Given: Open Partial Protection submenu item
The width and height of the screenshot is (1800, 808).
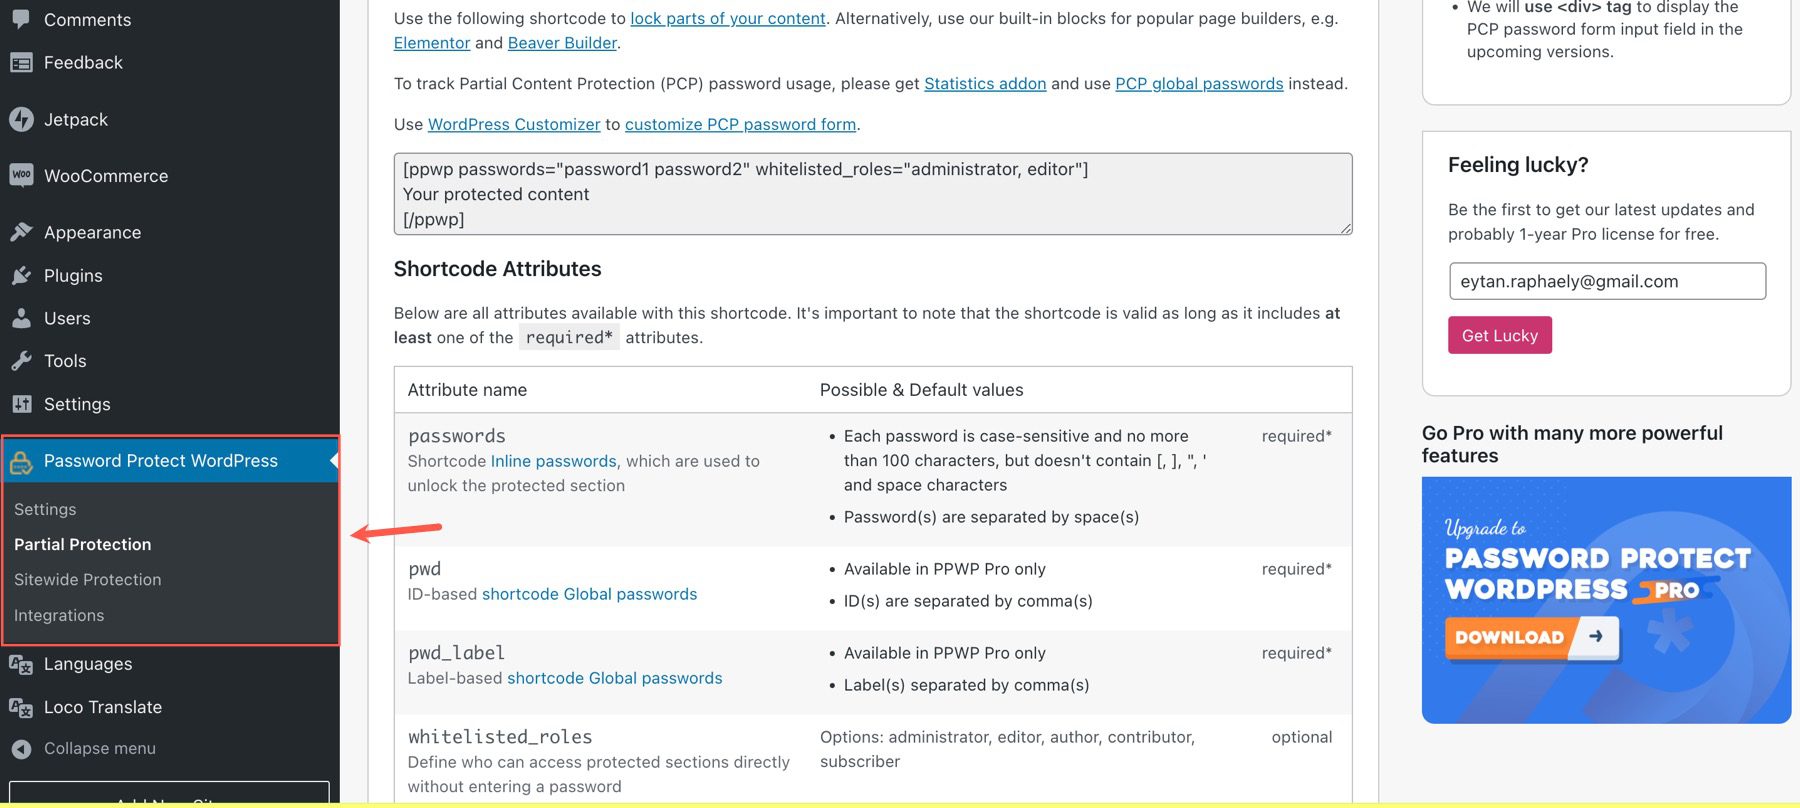Looking at the screenshot, I should click(83, 544).
